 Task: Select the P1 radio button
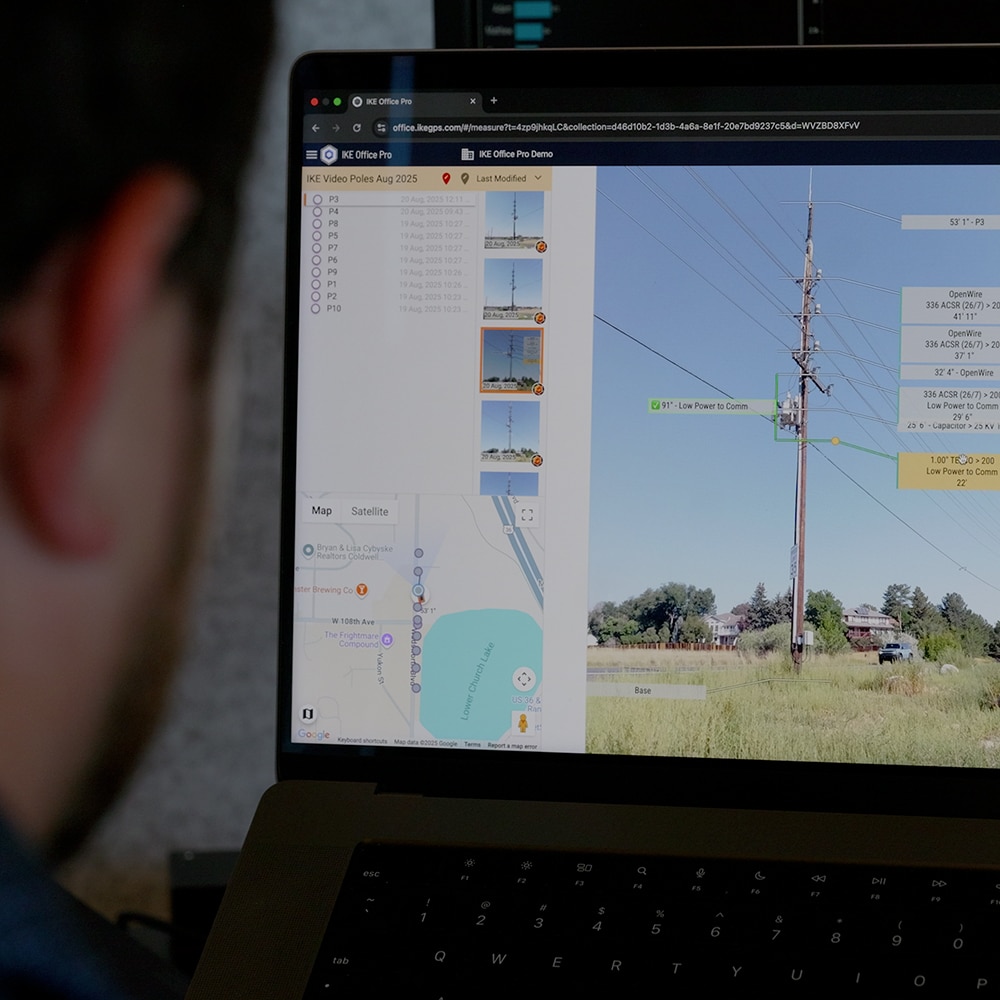[316, 284]
